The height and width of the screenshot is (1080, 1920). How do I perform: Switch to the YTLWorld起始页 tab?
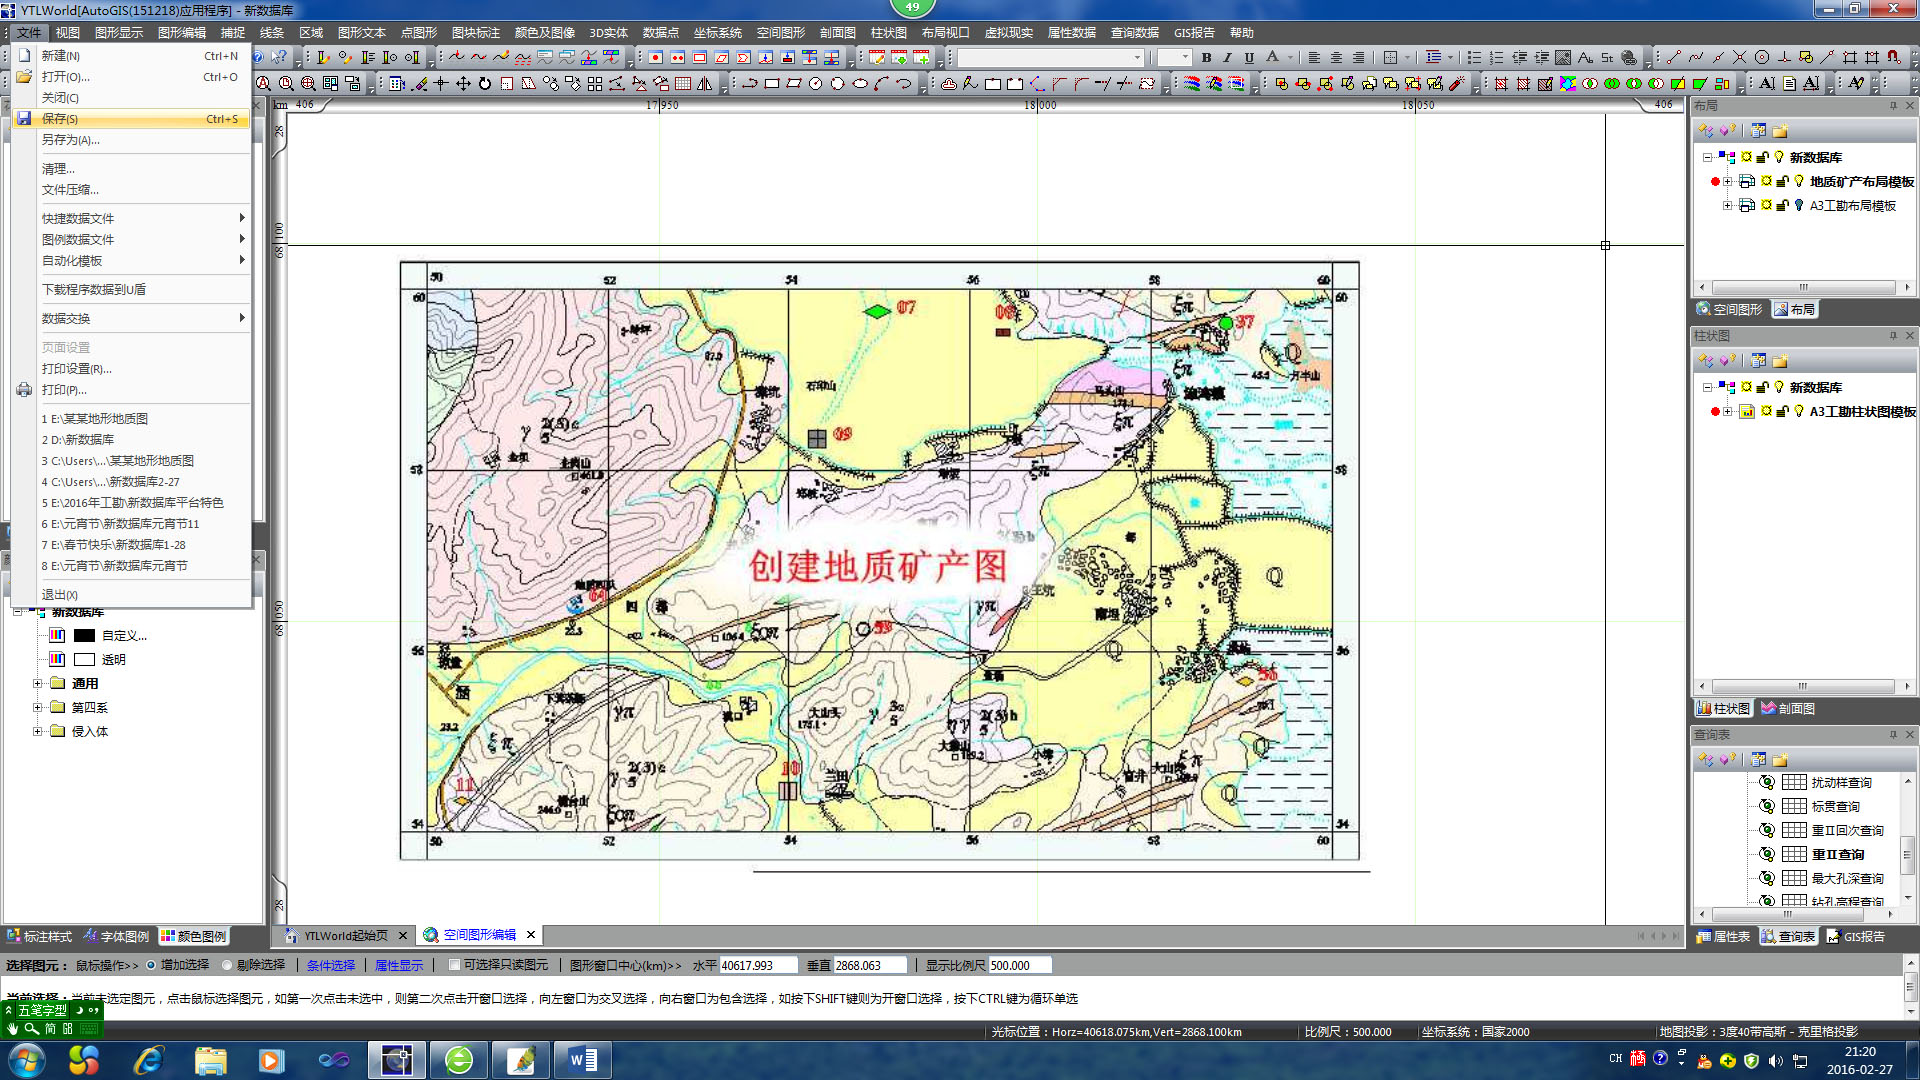click(x=345, y=935)
